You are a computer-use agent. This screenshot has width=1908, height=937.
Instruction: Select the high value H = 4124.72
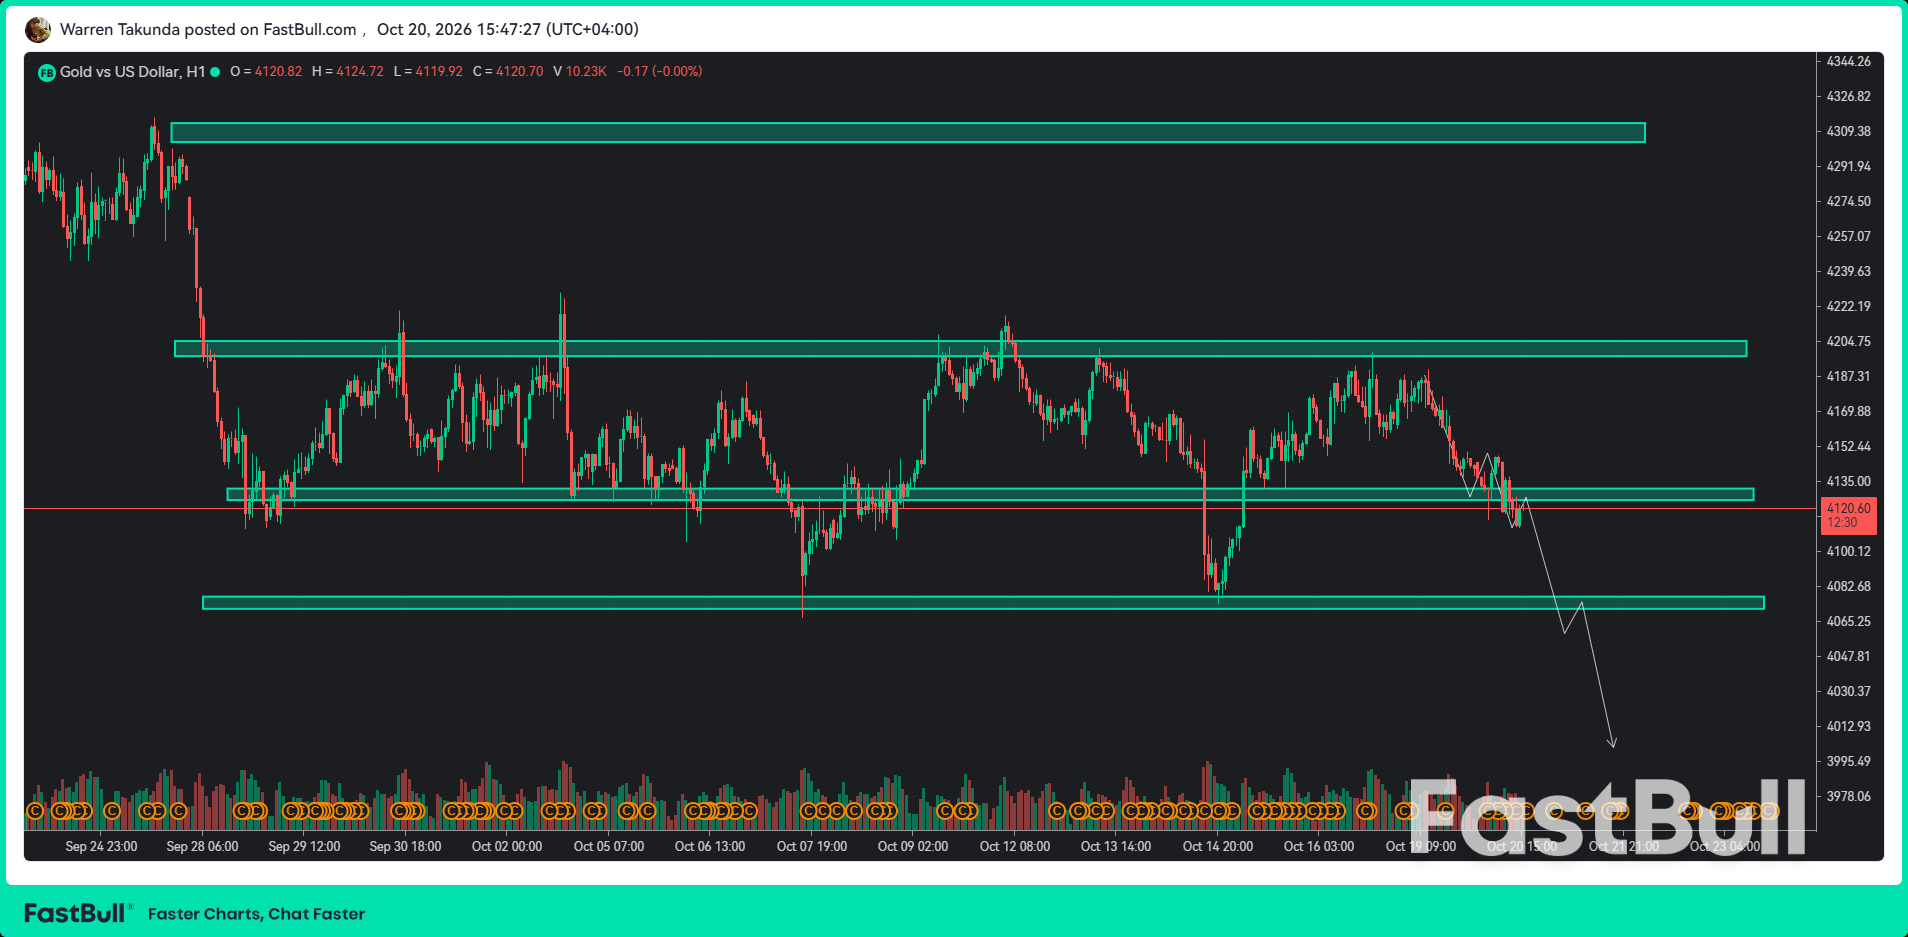pyautogui.click(x=348, y=72)
